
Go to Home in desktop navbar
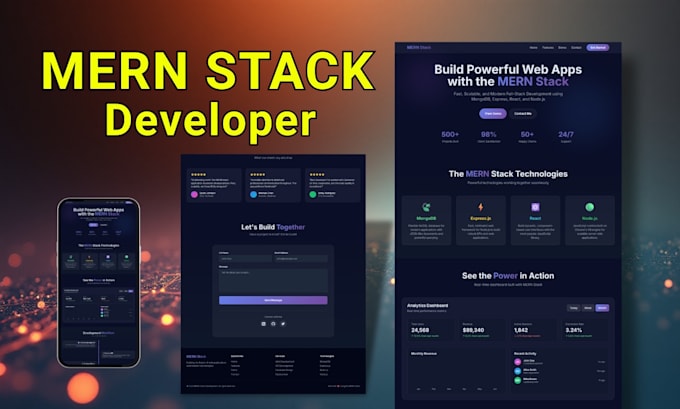pyautogui.click(x=533, y=48)
